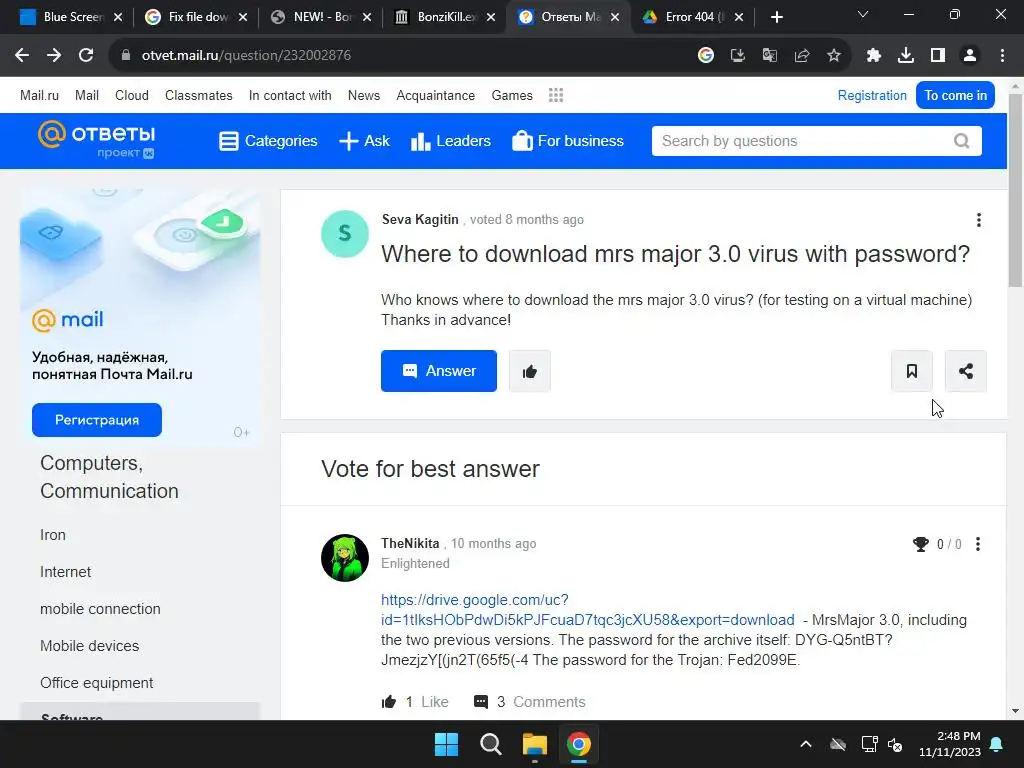Viewport: 1024px width, 768px height.
Task: Open the News link
Action: click(x=364, y=95)
